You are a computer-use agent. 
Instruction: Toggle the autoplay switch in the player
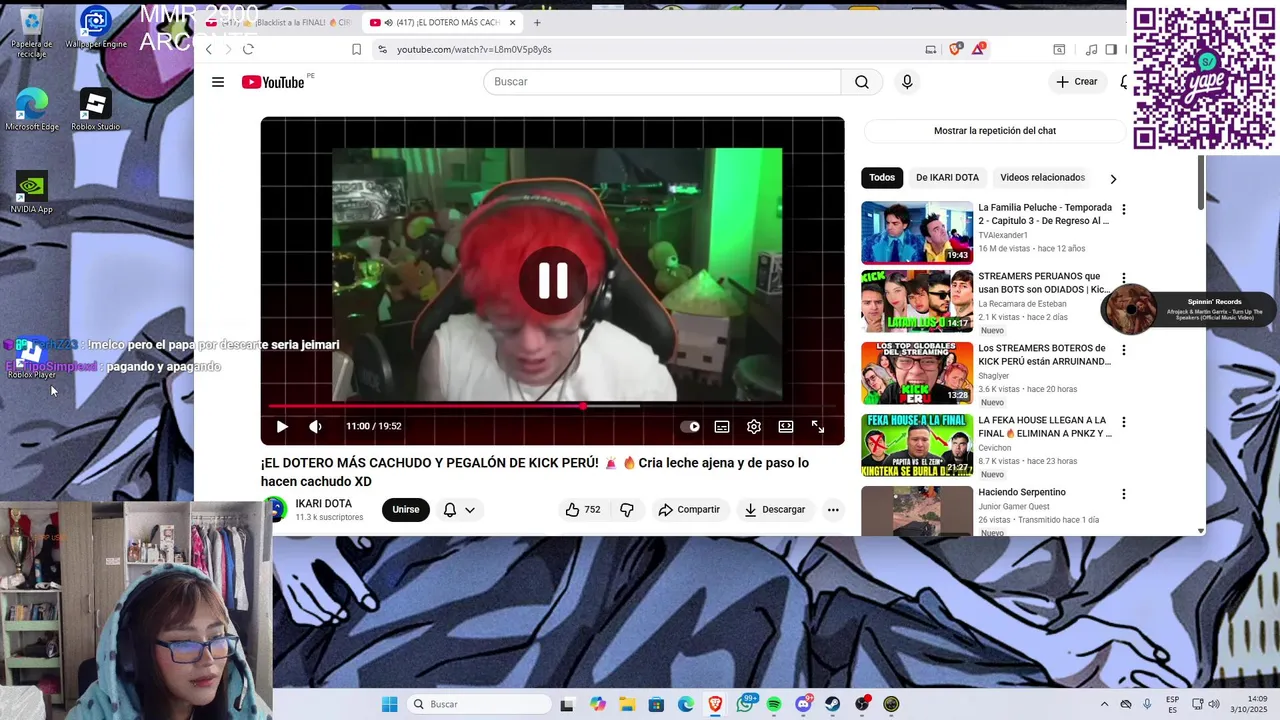690,427
